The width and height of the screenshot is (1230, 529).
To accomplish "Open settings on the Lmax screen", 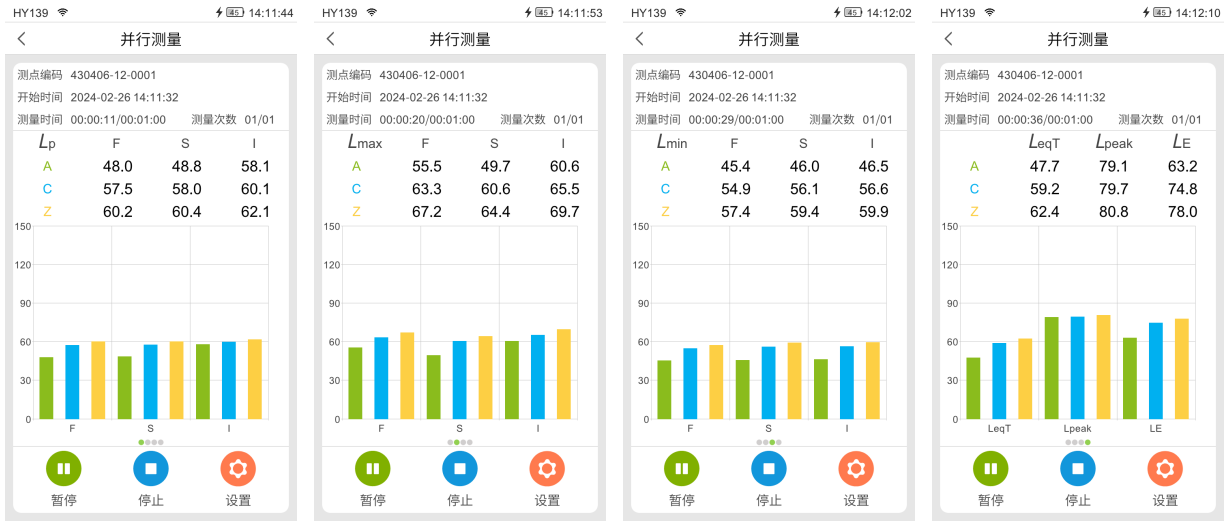I will 547,468.
